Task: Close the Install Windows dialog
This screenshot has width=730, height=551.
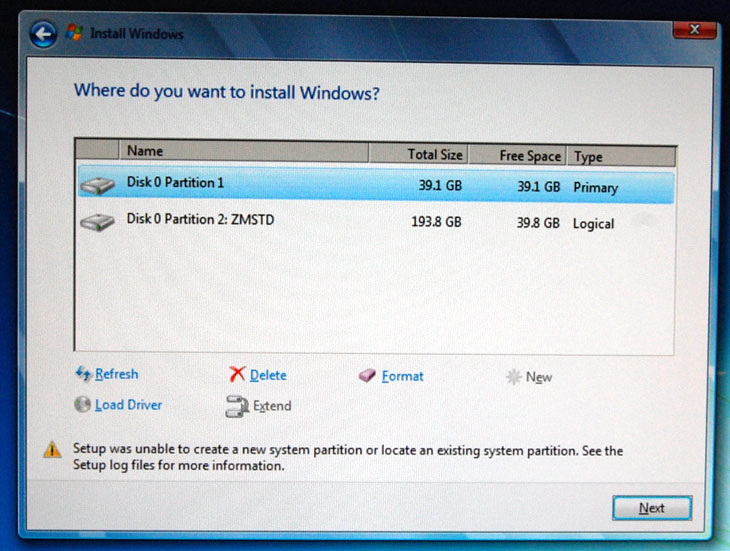Action: [694, 30]
